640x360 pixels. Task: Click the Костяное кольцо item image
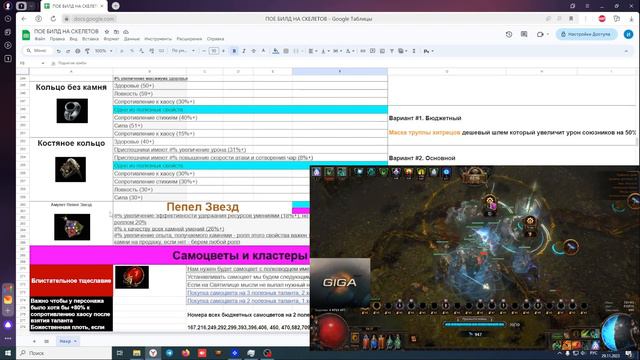71,169
